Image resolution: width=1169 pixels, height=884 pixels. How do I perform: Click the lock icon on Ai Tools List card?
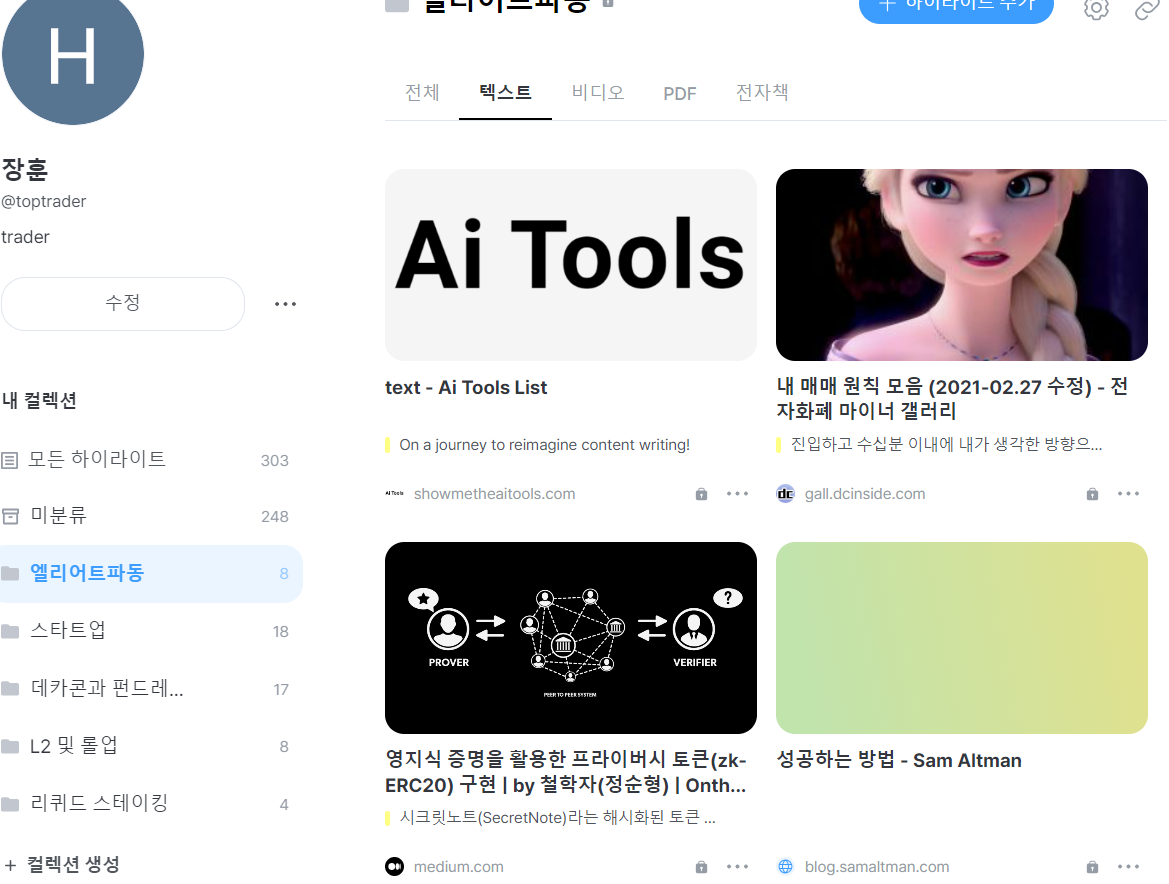click(701, 493)
